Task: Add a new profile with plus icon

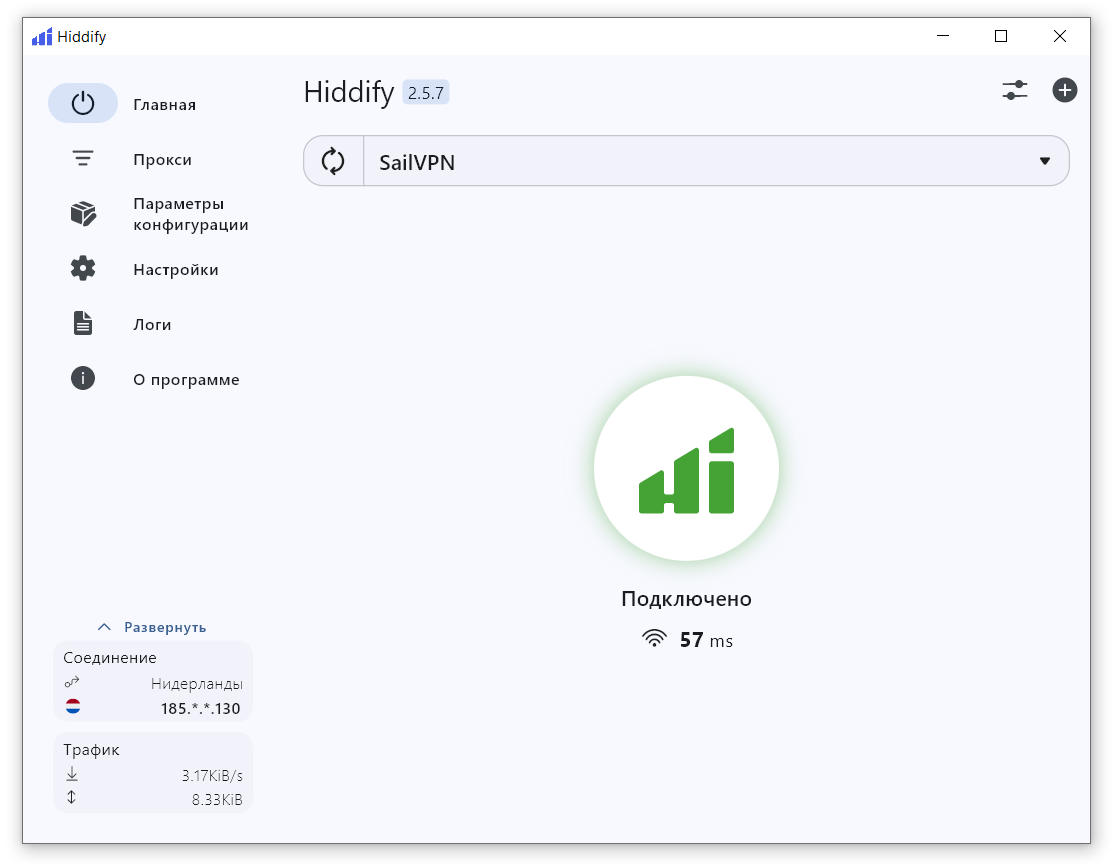Action: 1065,90
